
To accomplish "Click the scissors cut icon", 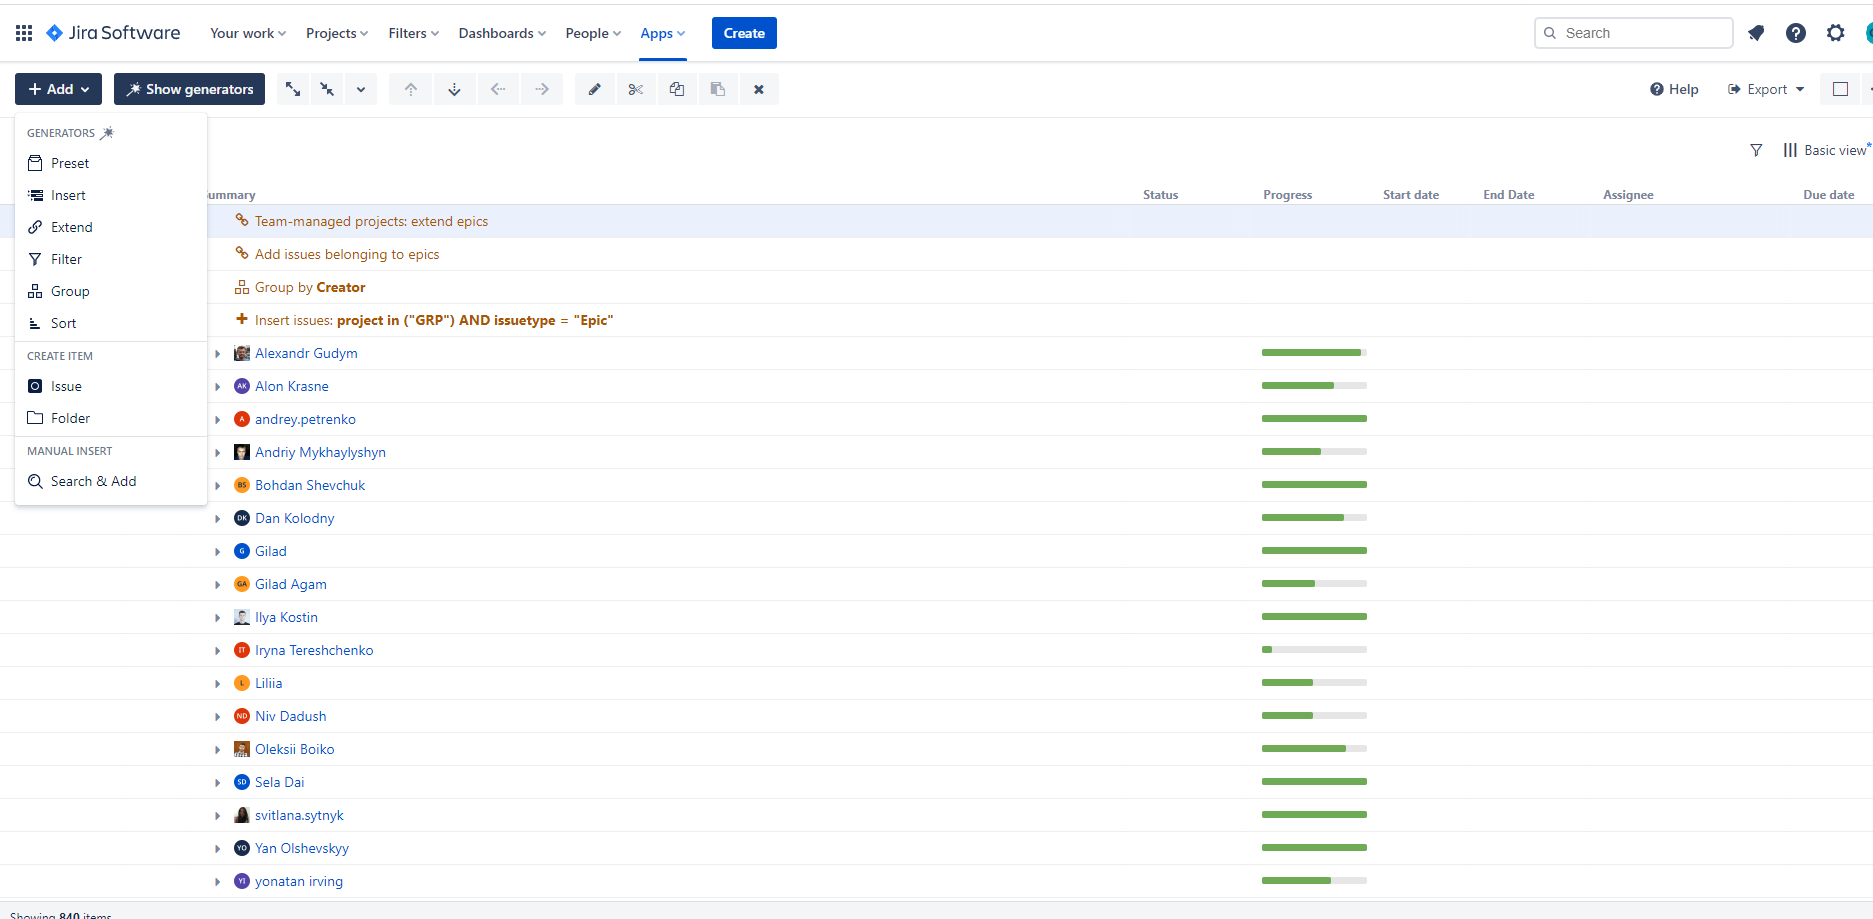I will coord(636,89).
